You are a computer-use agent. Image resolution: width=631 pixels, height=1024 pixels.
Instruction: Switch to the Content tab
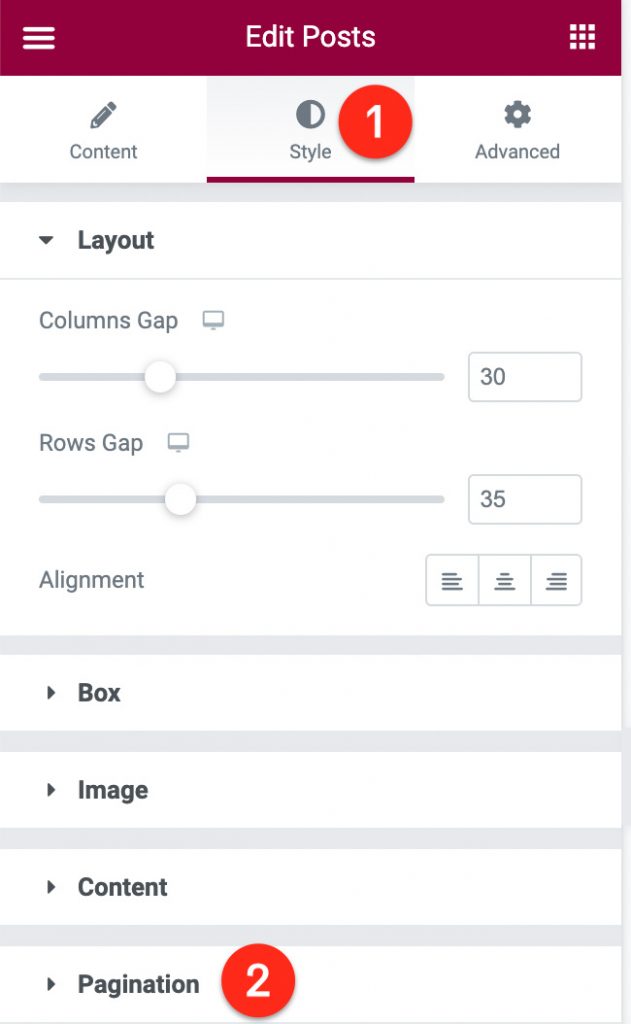tap(103, 129)
